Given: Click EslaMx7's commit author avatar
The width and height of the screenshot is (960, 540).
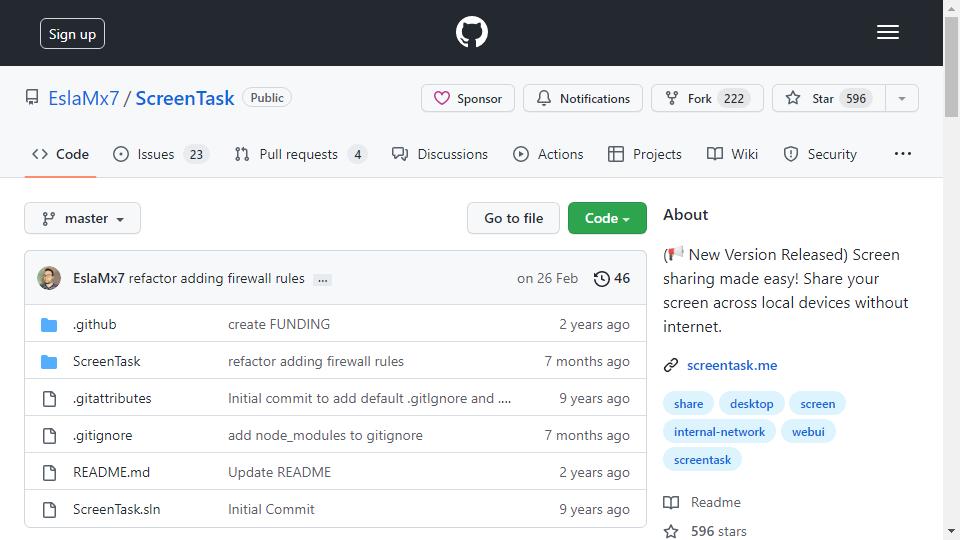Looking at the screenshot, I should [49, 278].
